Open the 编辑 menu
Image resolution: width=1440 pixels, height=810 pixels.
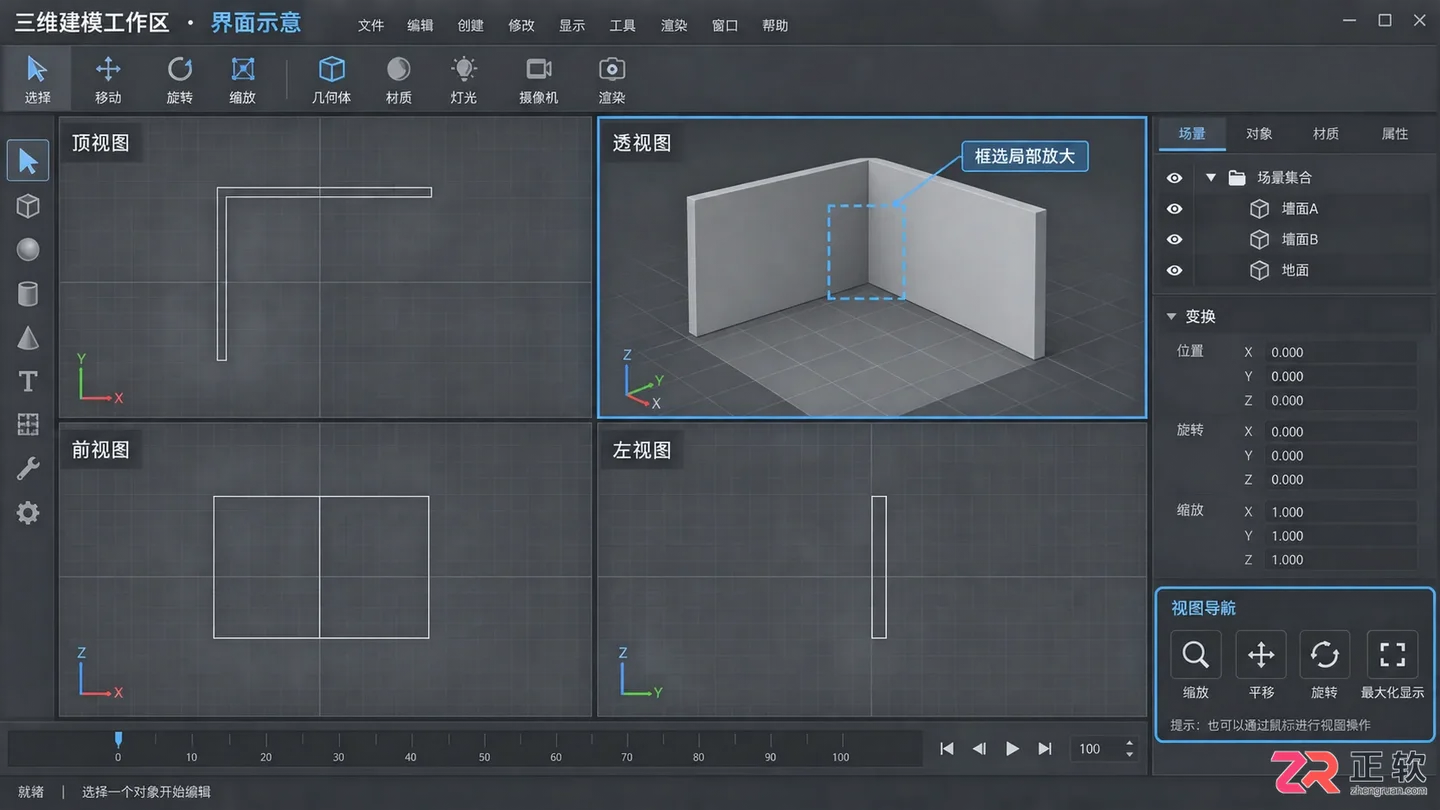(421, 25)
